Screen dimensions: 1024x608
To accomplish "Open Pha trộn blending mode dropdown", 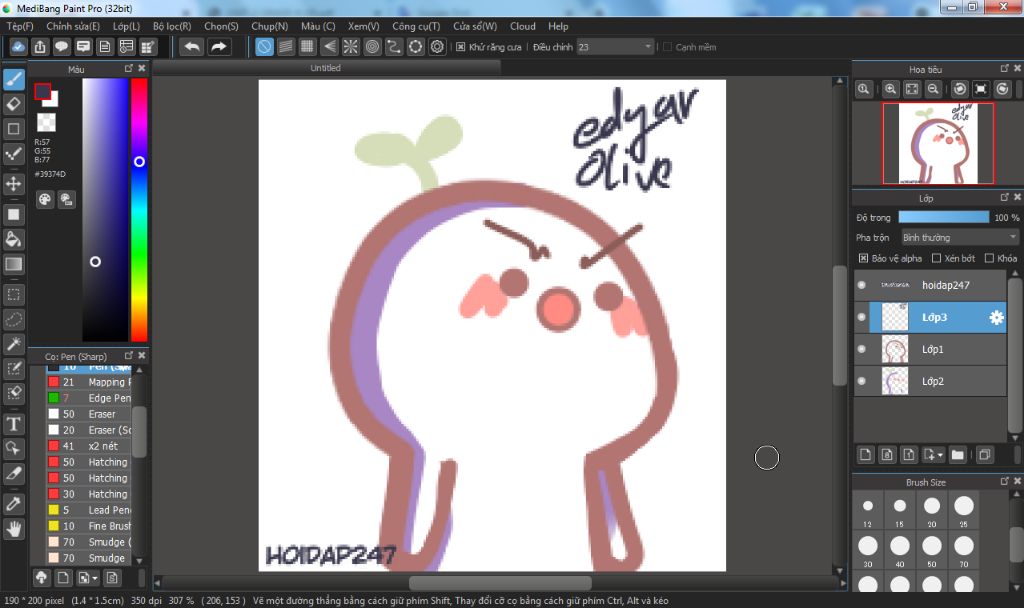I will pos(959,238).
